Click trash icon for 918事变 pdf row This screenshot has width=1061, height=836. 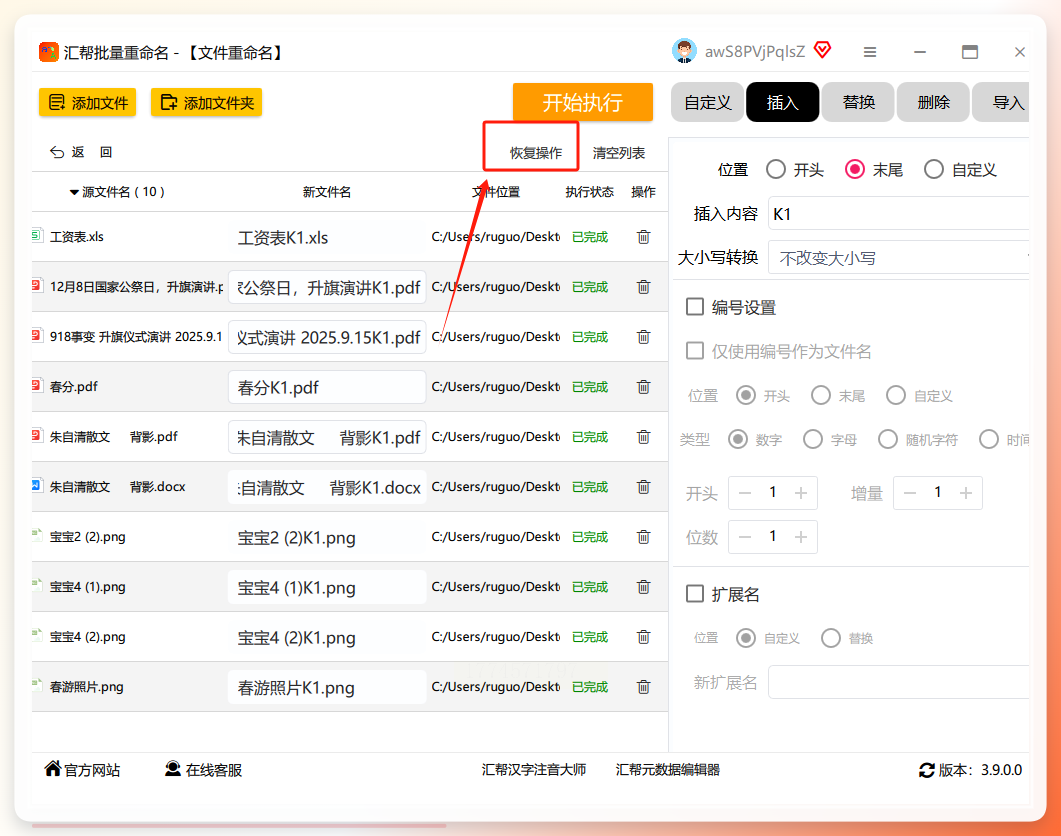point(643,336)
